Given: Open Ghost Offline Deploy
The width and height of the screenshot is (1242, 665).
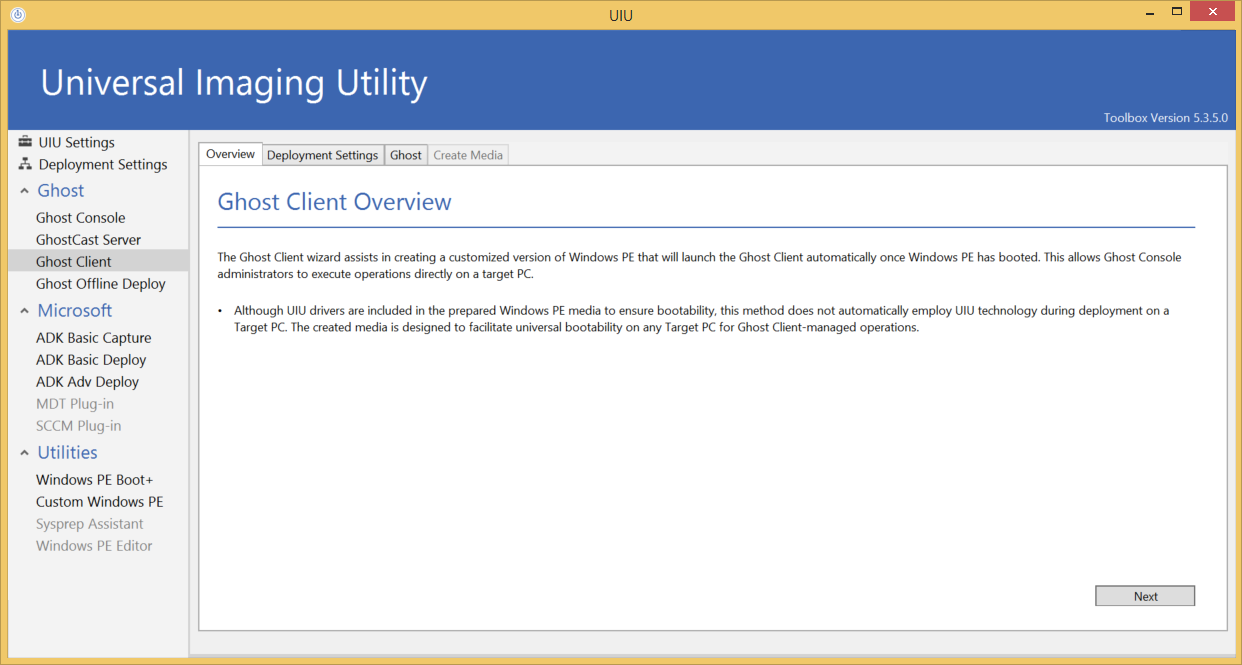Looking at the screenshot, I should (101, 283).
